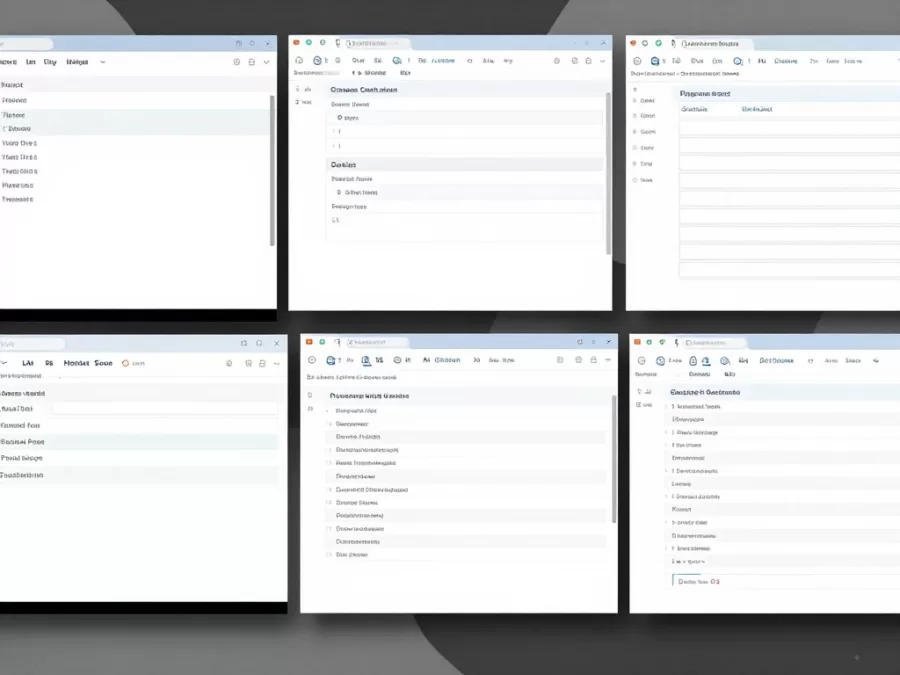This screenshot has height=675, width=900.
Task: Click the blue magnifier icon in top-middle window toolbar
Action: point(397,60)
